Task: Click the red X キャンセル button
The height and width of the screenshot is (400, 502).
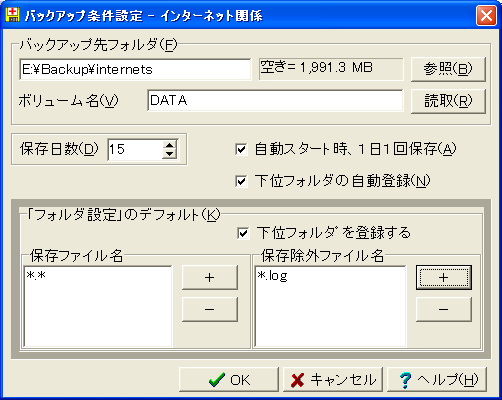Action: [333, 379]
